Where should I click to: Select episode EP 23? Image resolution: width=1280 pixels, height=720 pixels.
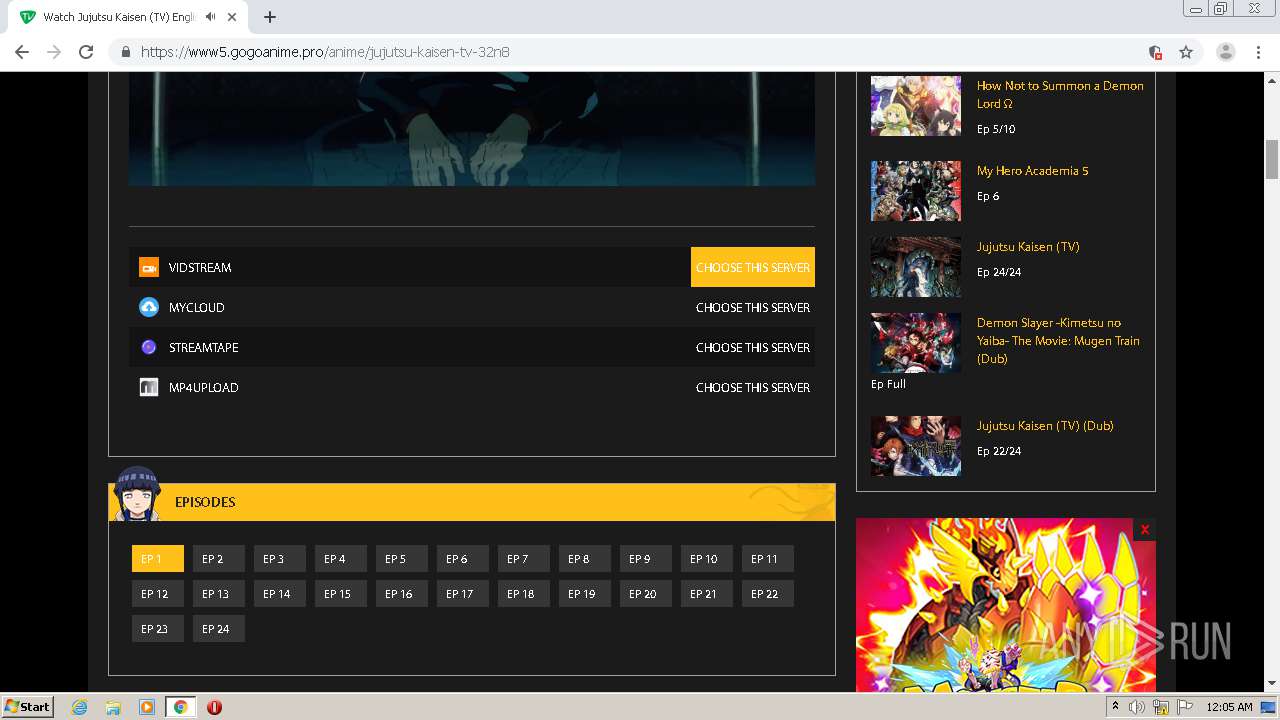point(158,629)
